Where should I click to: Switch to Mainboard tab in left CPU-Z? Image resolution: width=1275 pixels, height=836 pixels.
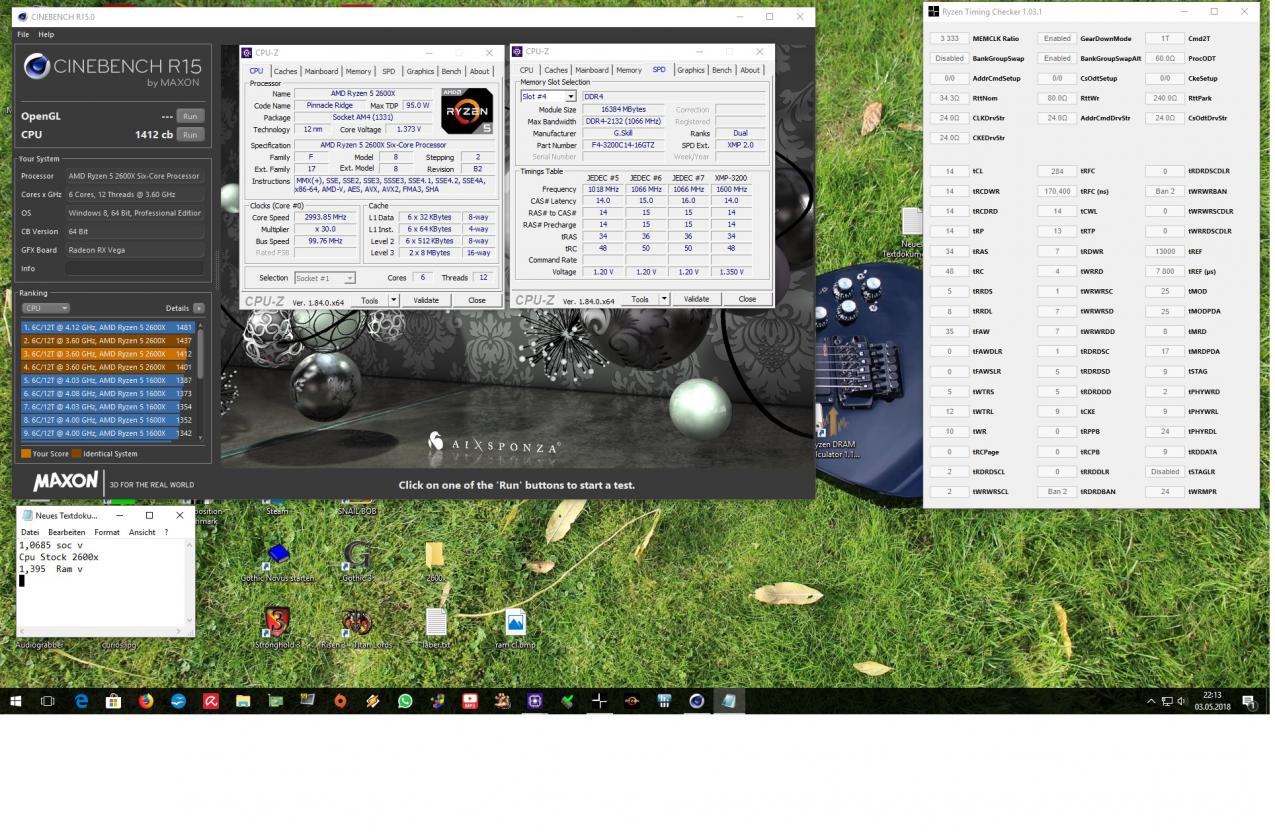[x=321, y=71]
